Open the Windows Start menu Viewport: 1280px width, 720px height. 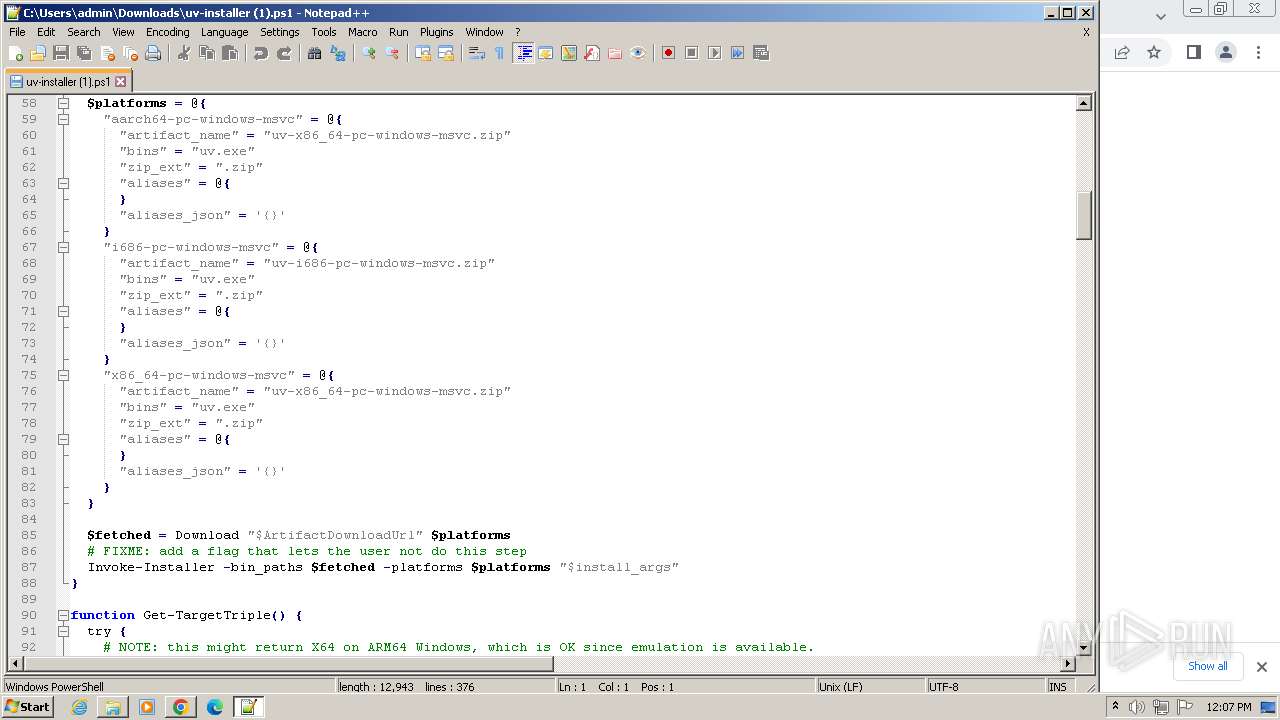[27, 707]
